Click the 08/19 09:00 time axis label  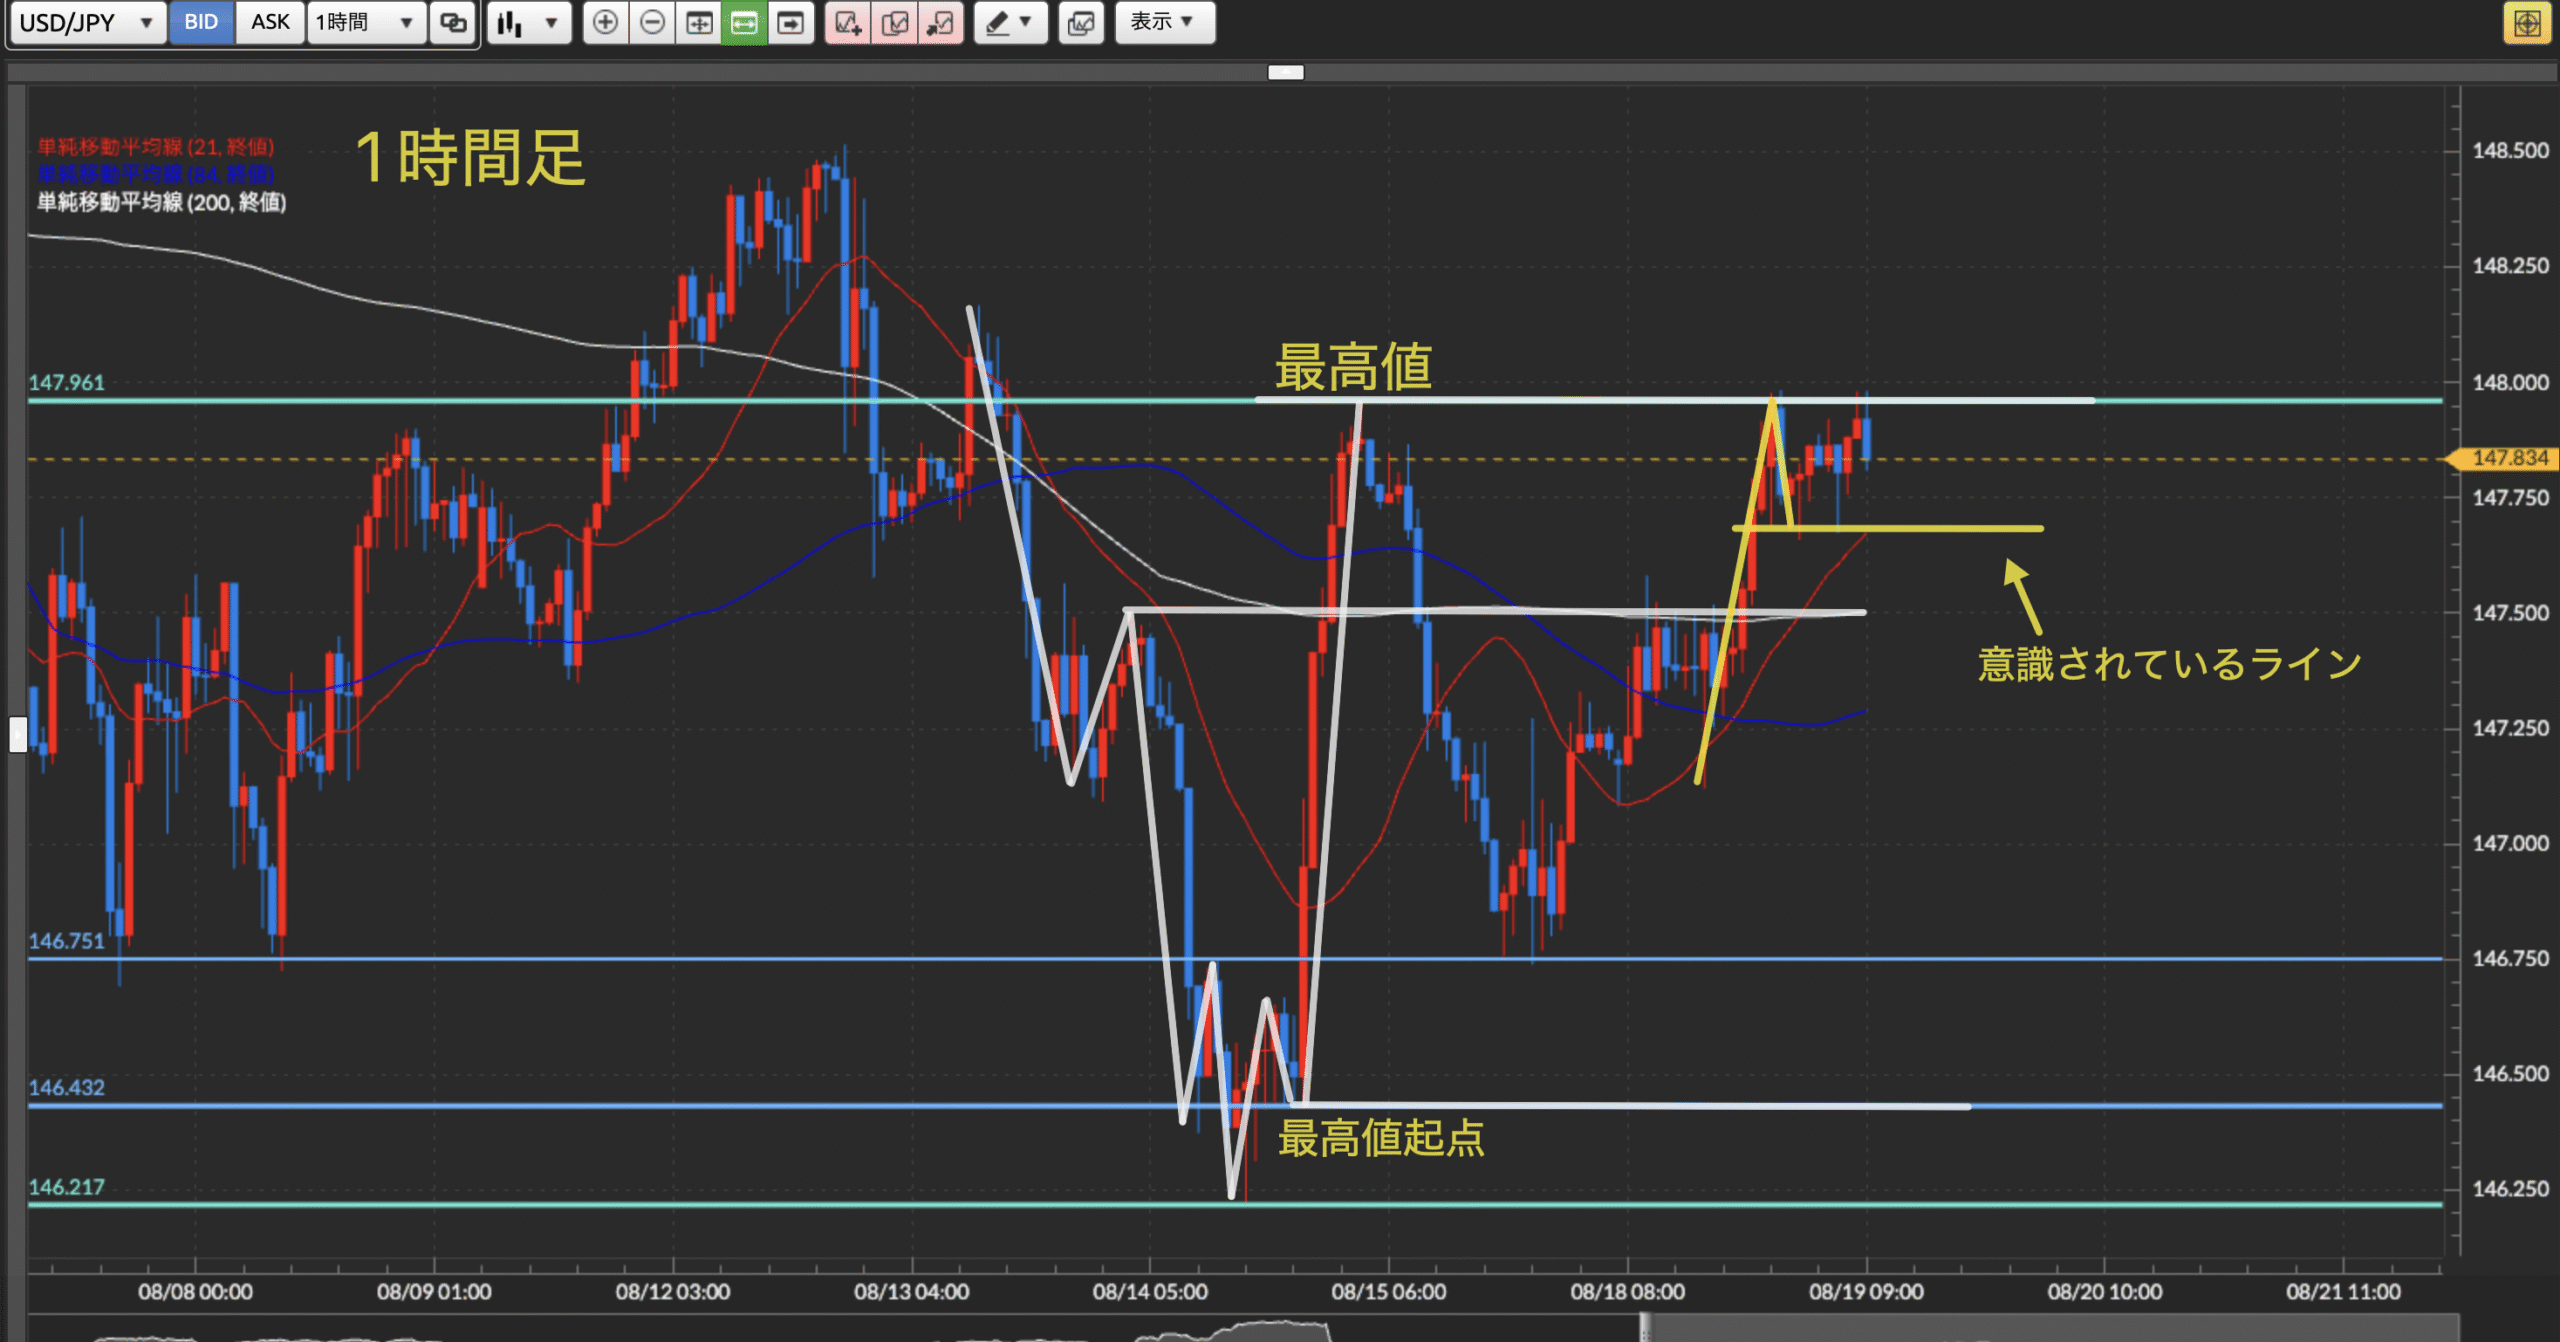(1866, 1292)
